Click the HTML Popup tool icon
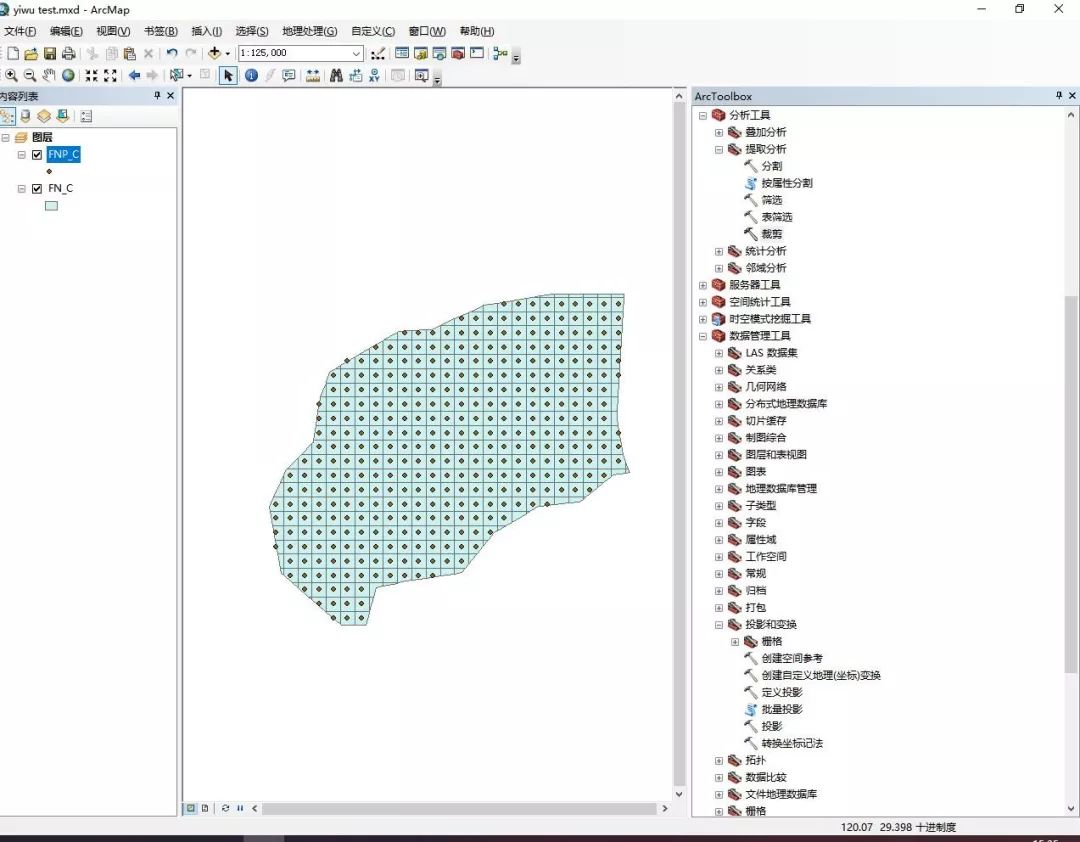Viewport: 1080px width, 842px height. point(289,75)
